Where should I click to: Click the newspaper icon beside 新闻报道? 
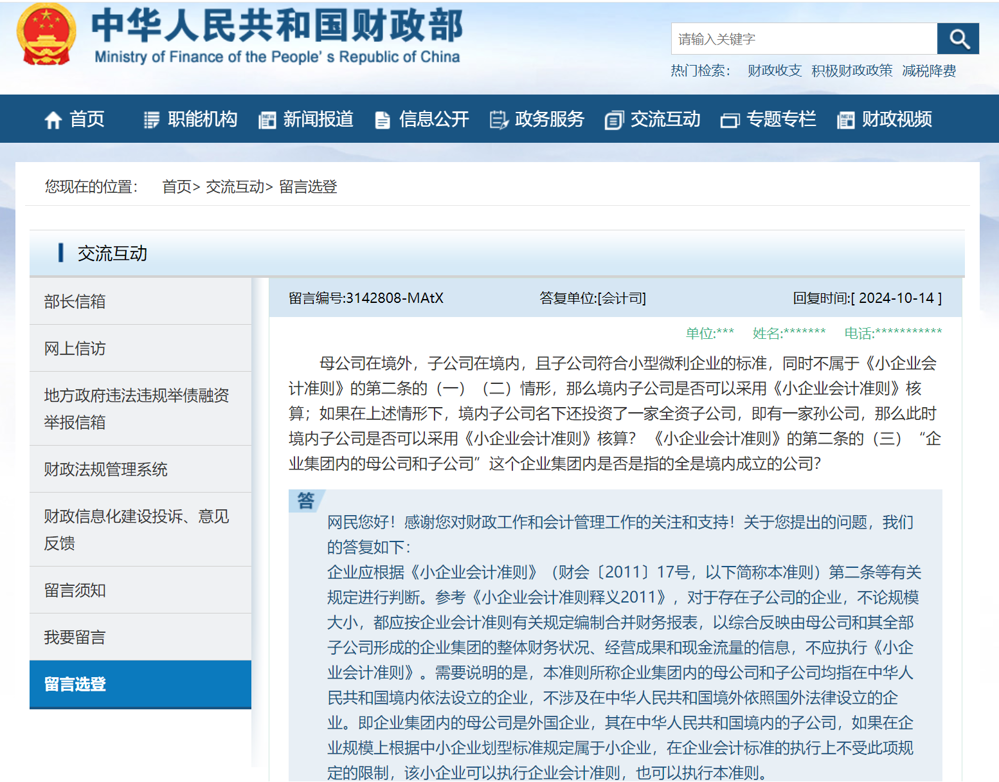point(267,119)
